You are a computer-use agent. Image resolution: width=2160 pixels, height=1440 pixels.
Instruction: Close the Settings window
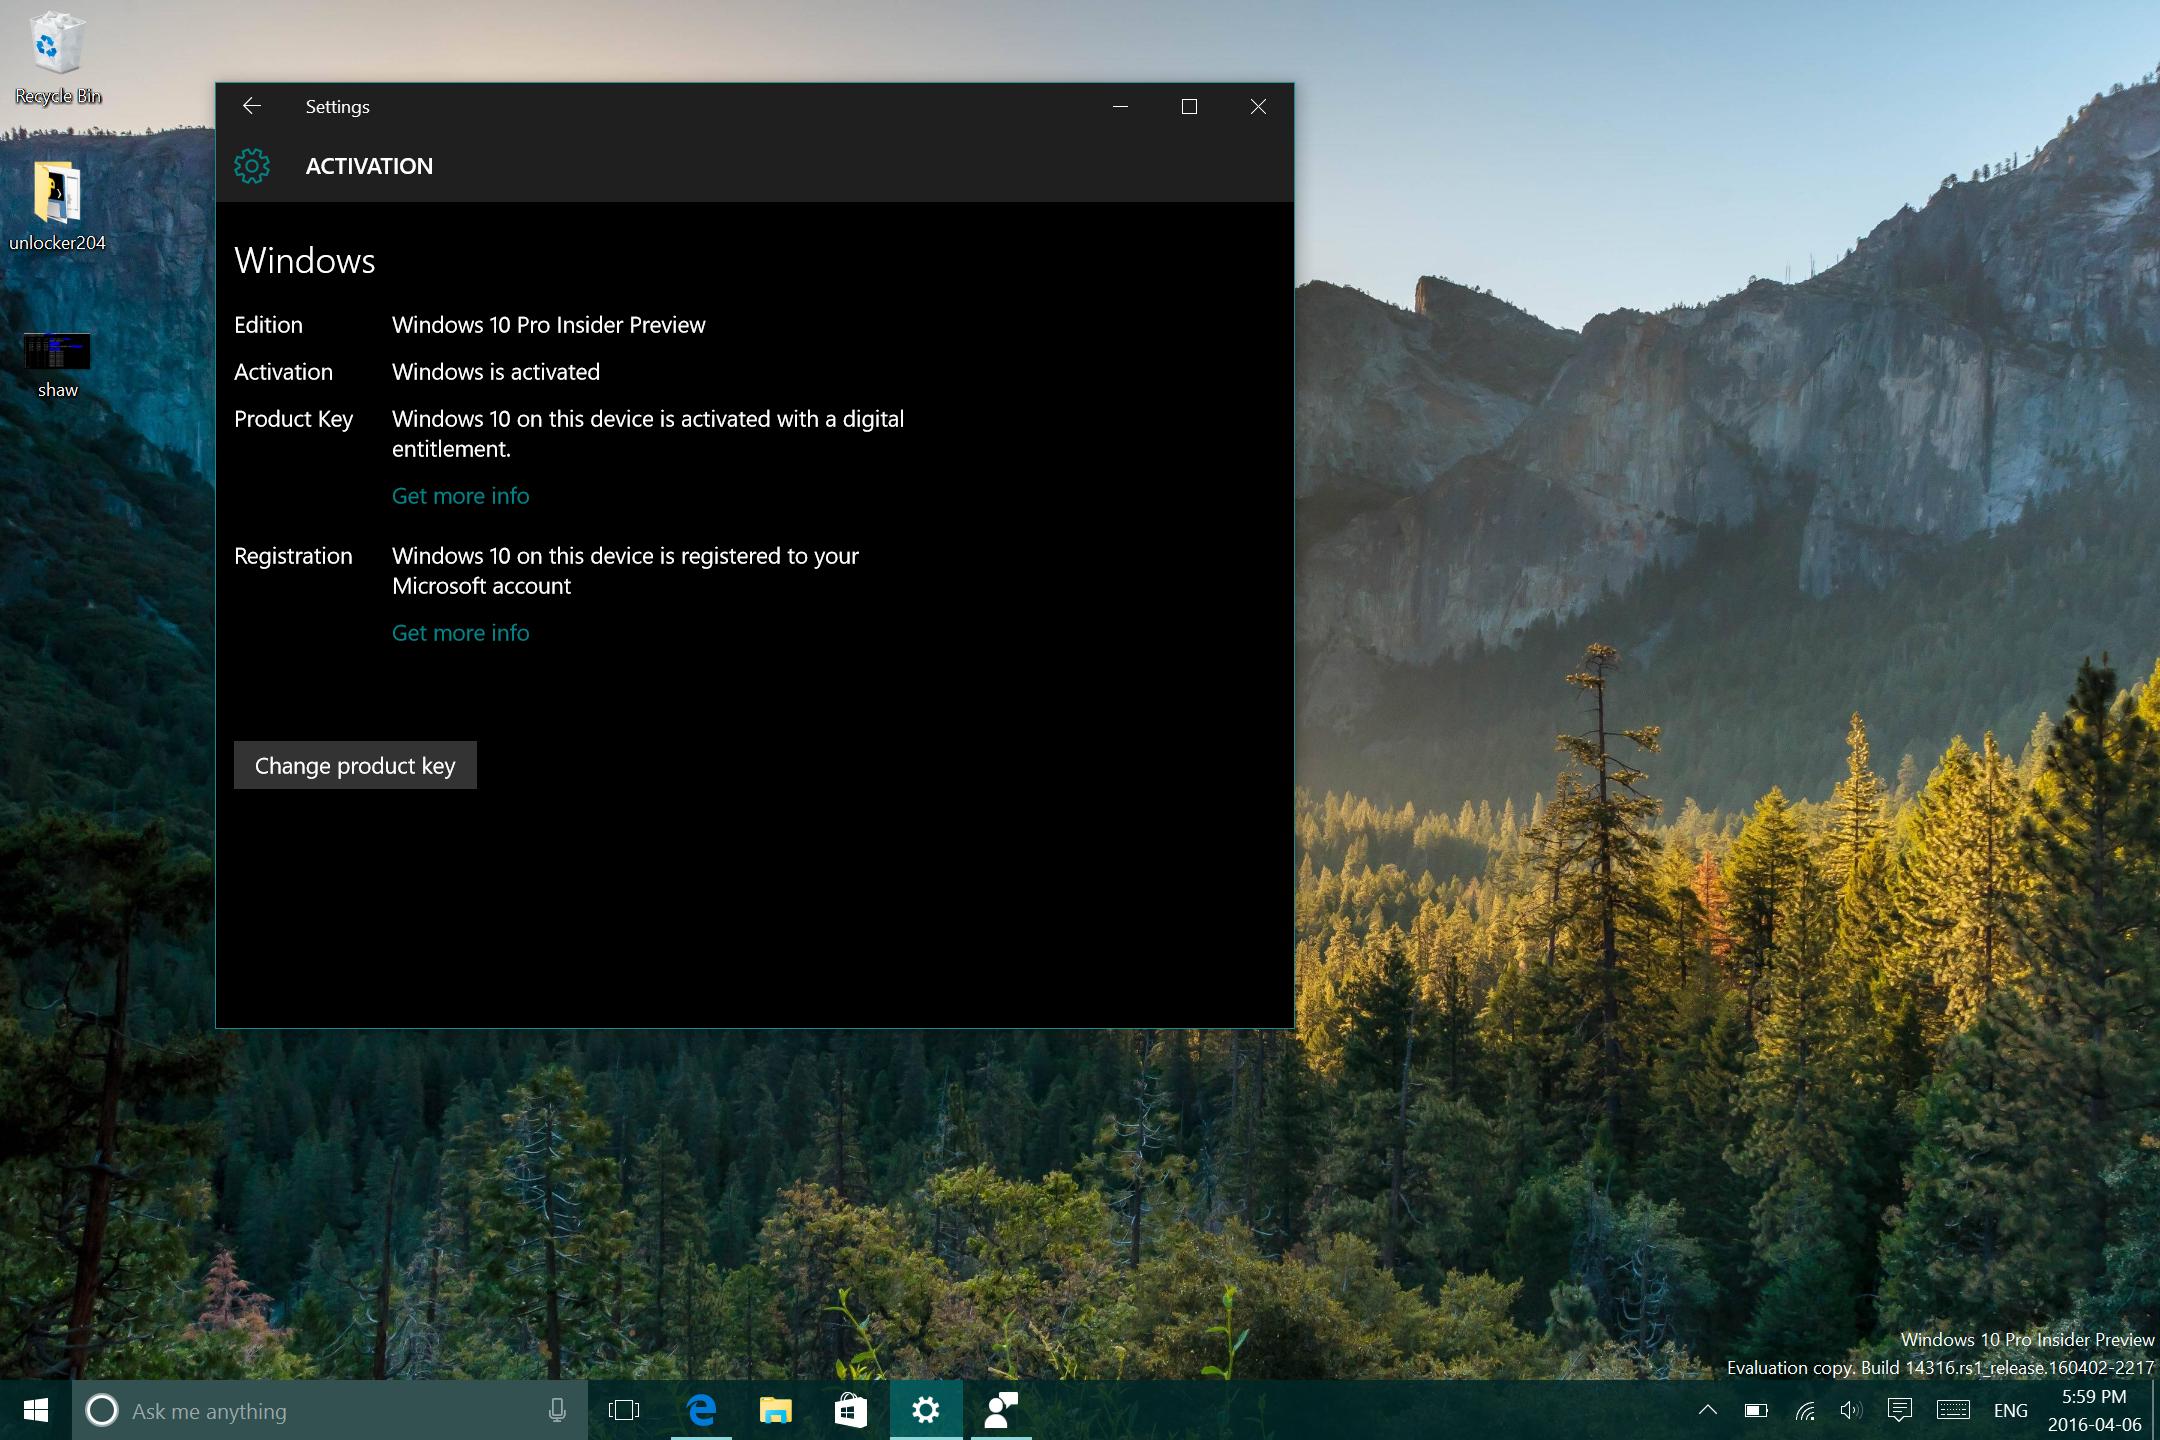click(x=1258, y=106)
